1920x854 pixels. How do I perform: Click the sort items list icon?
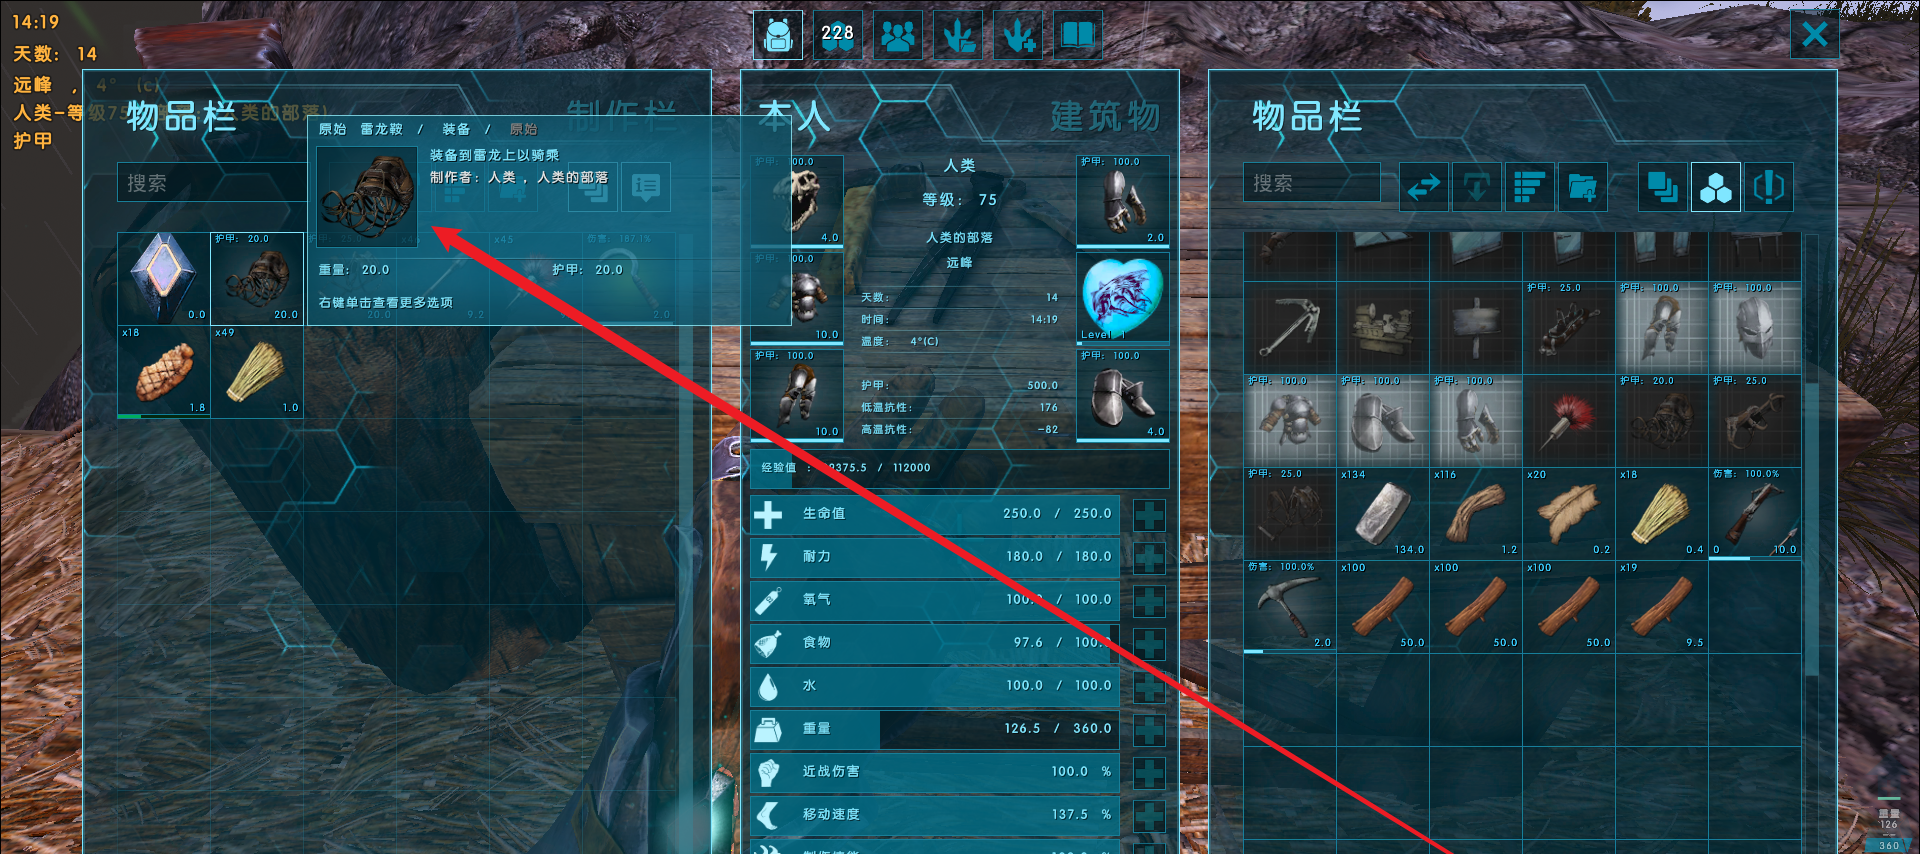1529,187
